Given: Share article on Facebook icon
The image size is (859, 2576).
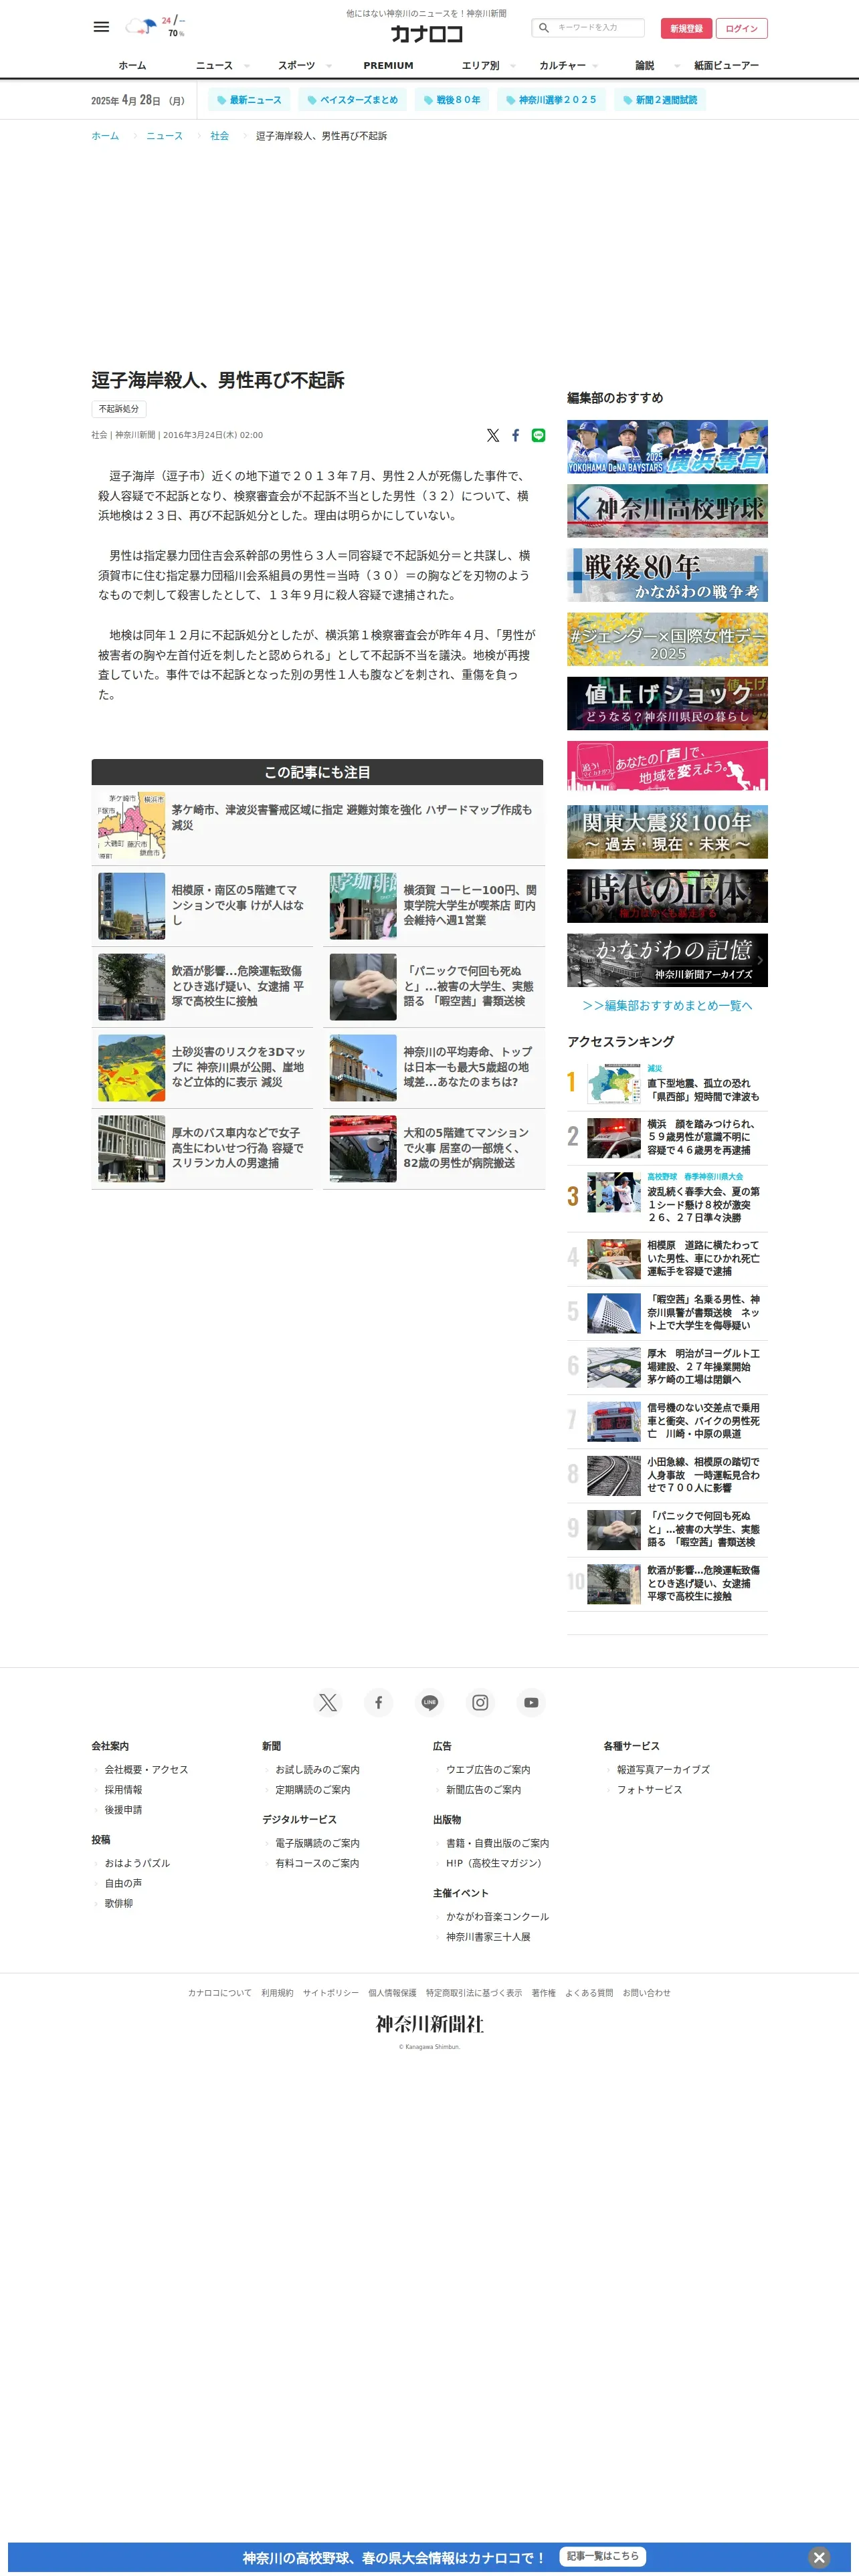Looking at the screenshot, I should (x=516, y=435).
